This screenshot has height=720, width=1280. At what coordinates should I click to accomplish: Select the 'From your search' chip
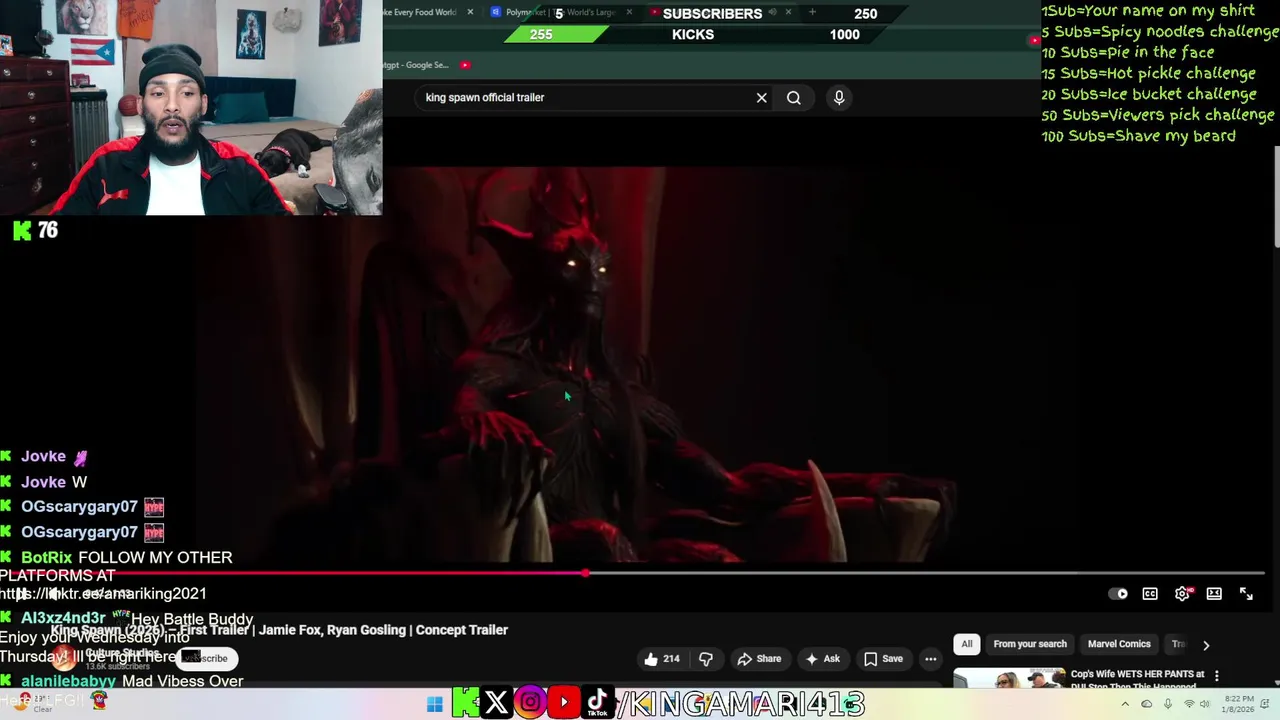coord(1030,644)
